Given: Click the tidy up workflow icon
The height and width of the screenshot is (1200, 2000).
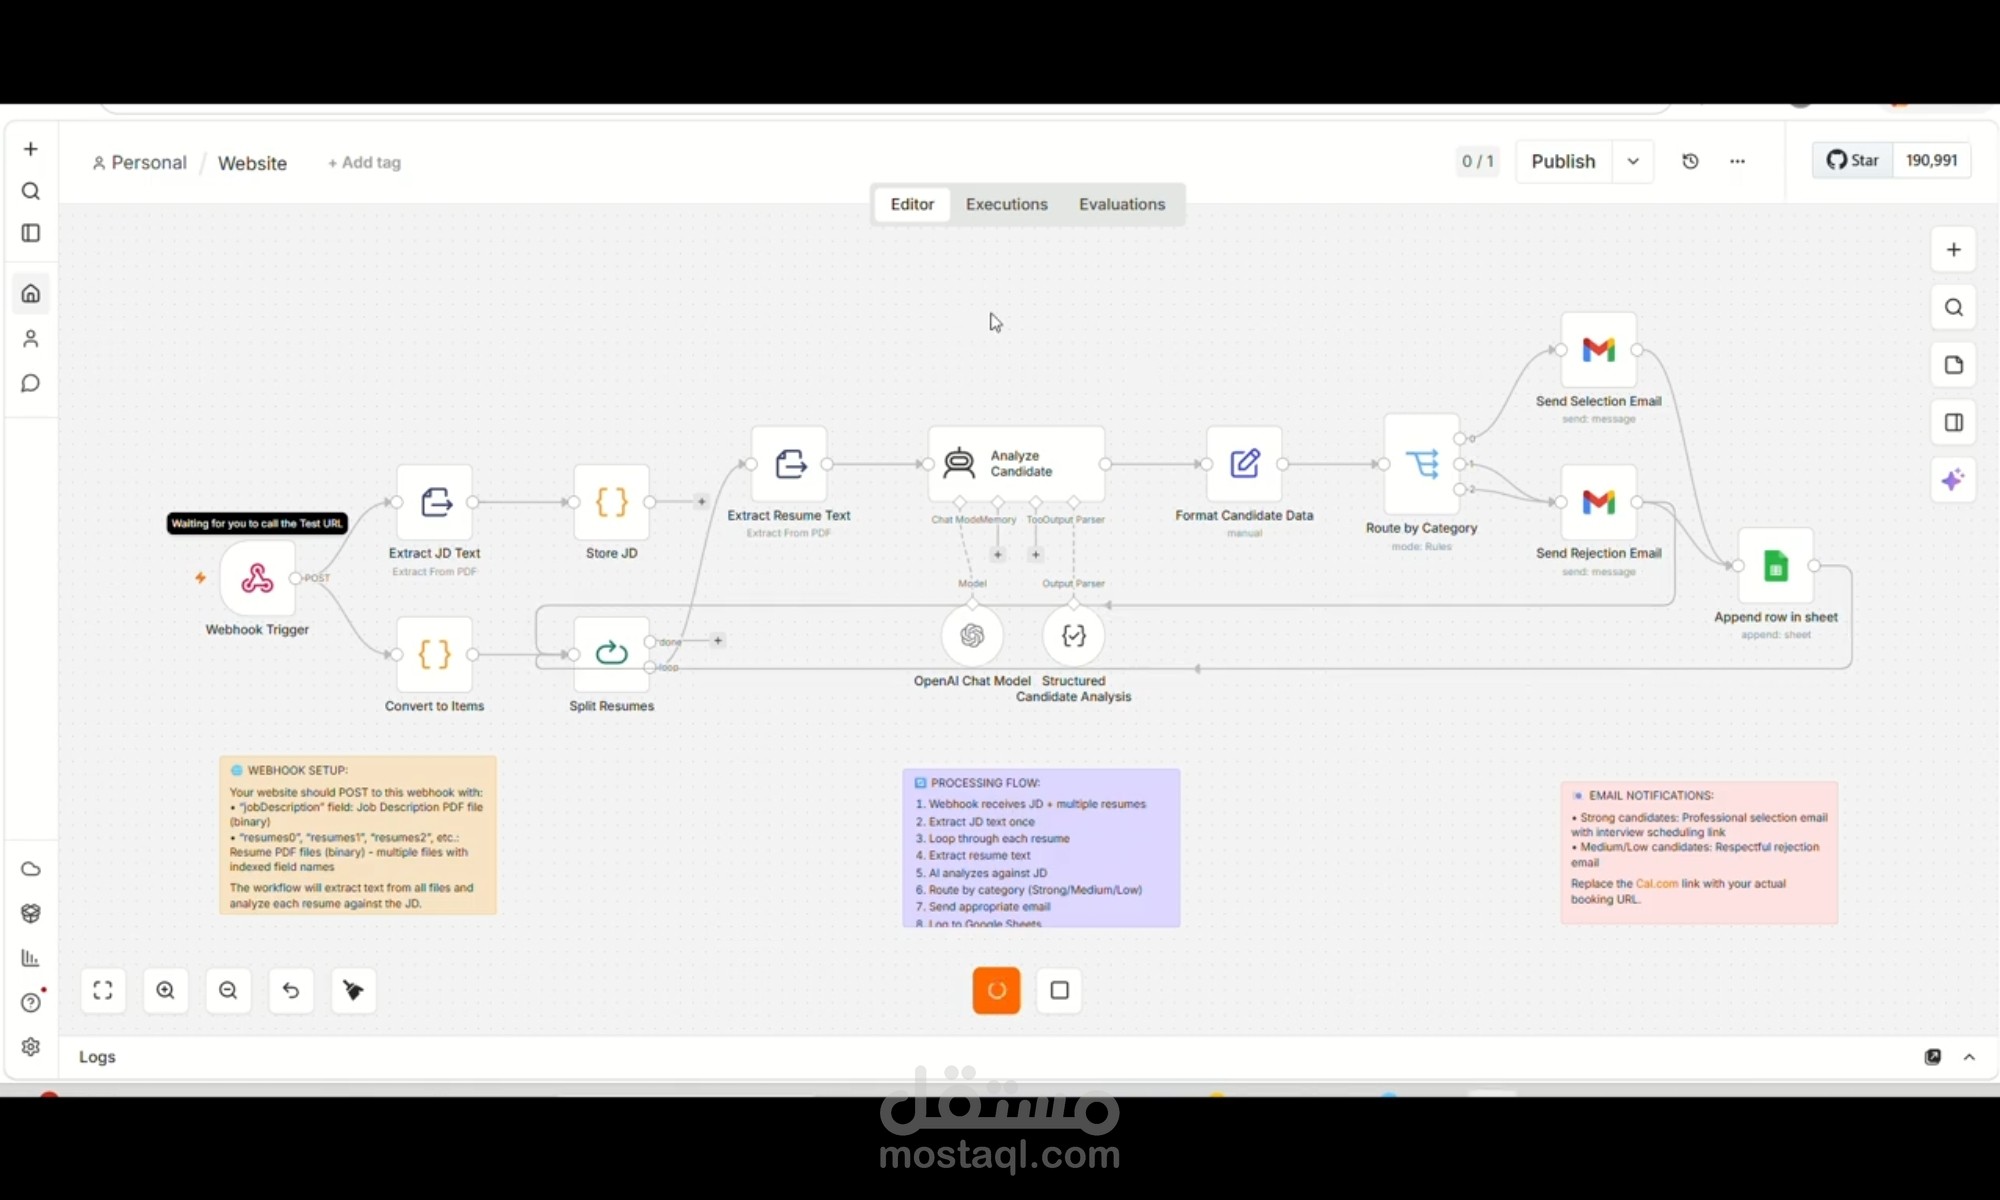Looking at the screenshot, I should tap(353, 990).
